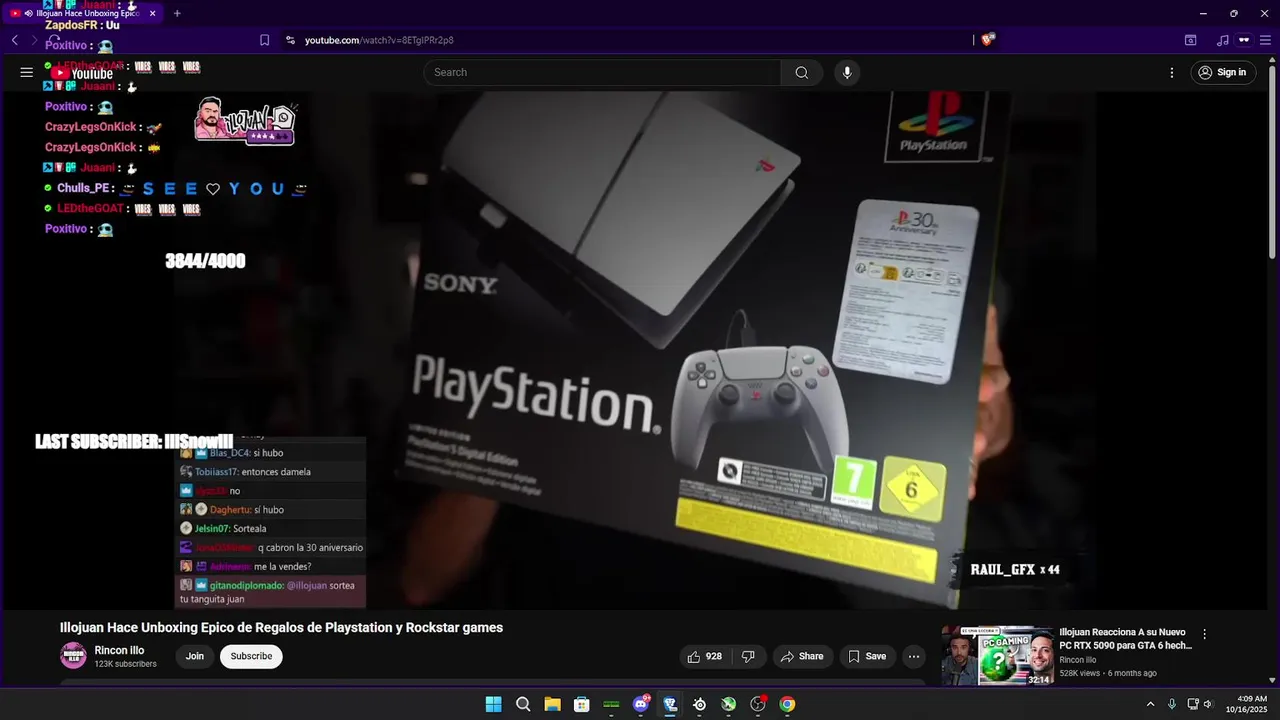Go back in browser history
This screenshot has height=720, width=1280.
tap(15, 40)
